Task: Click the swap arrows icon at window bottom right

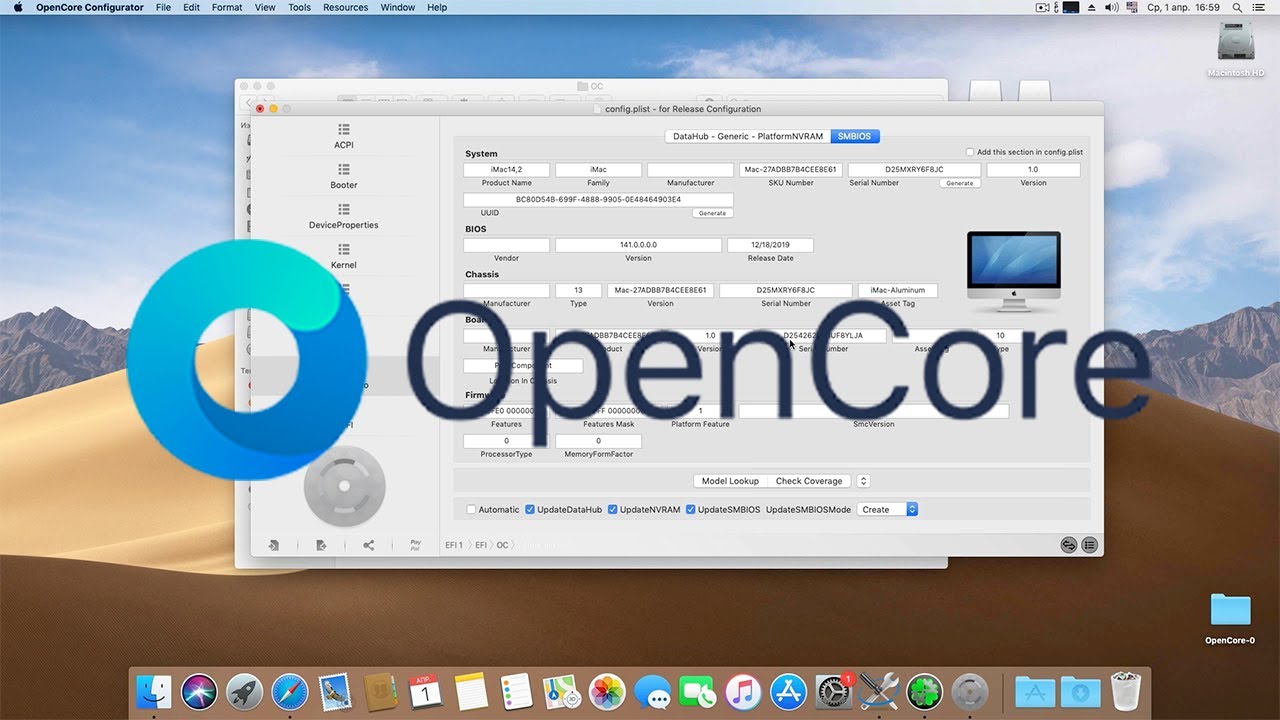Action: coord(1069,545)
